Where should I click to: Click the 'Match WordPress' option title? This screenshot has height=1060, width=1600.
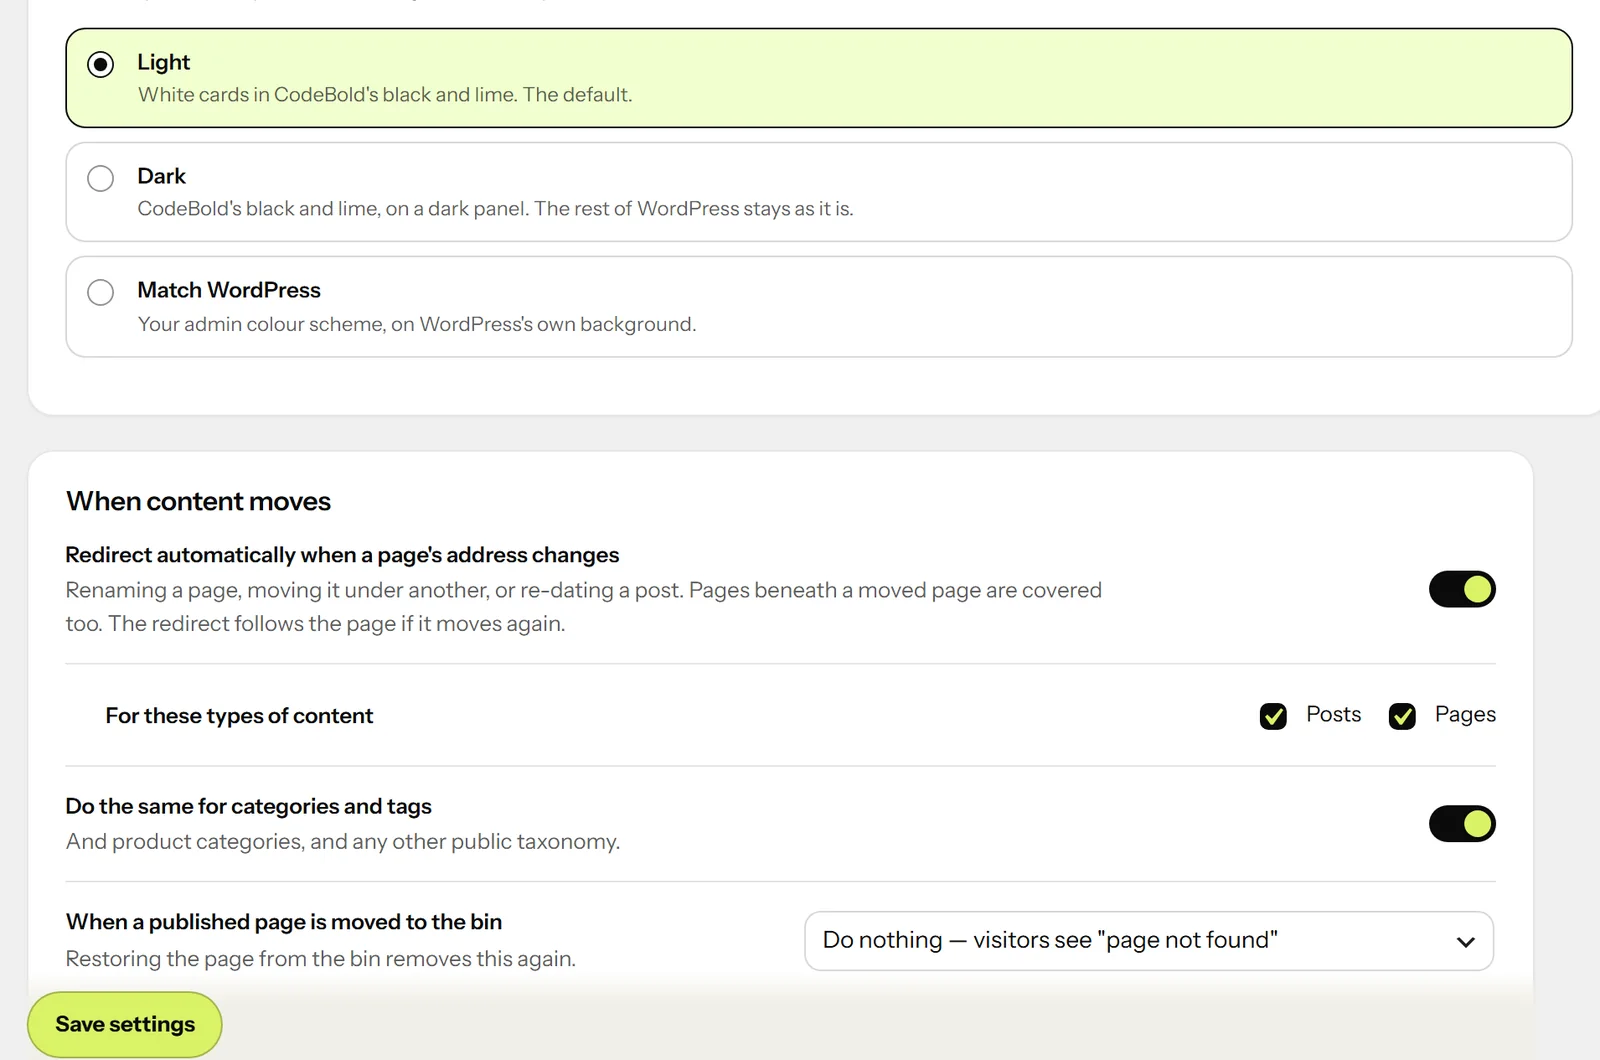(x=229, y=290)
